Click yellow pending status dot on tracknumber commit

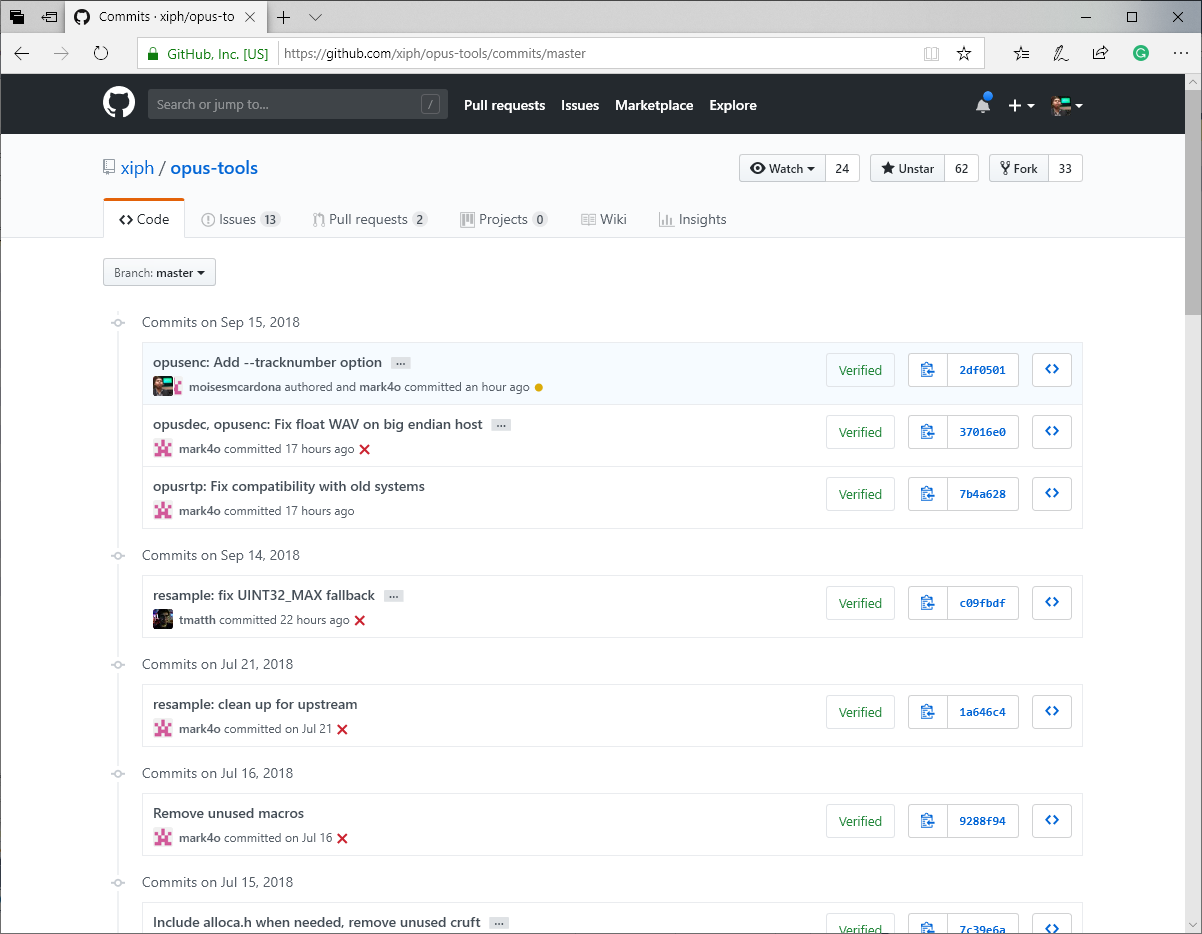pos(539,387)
